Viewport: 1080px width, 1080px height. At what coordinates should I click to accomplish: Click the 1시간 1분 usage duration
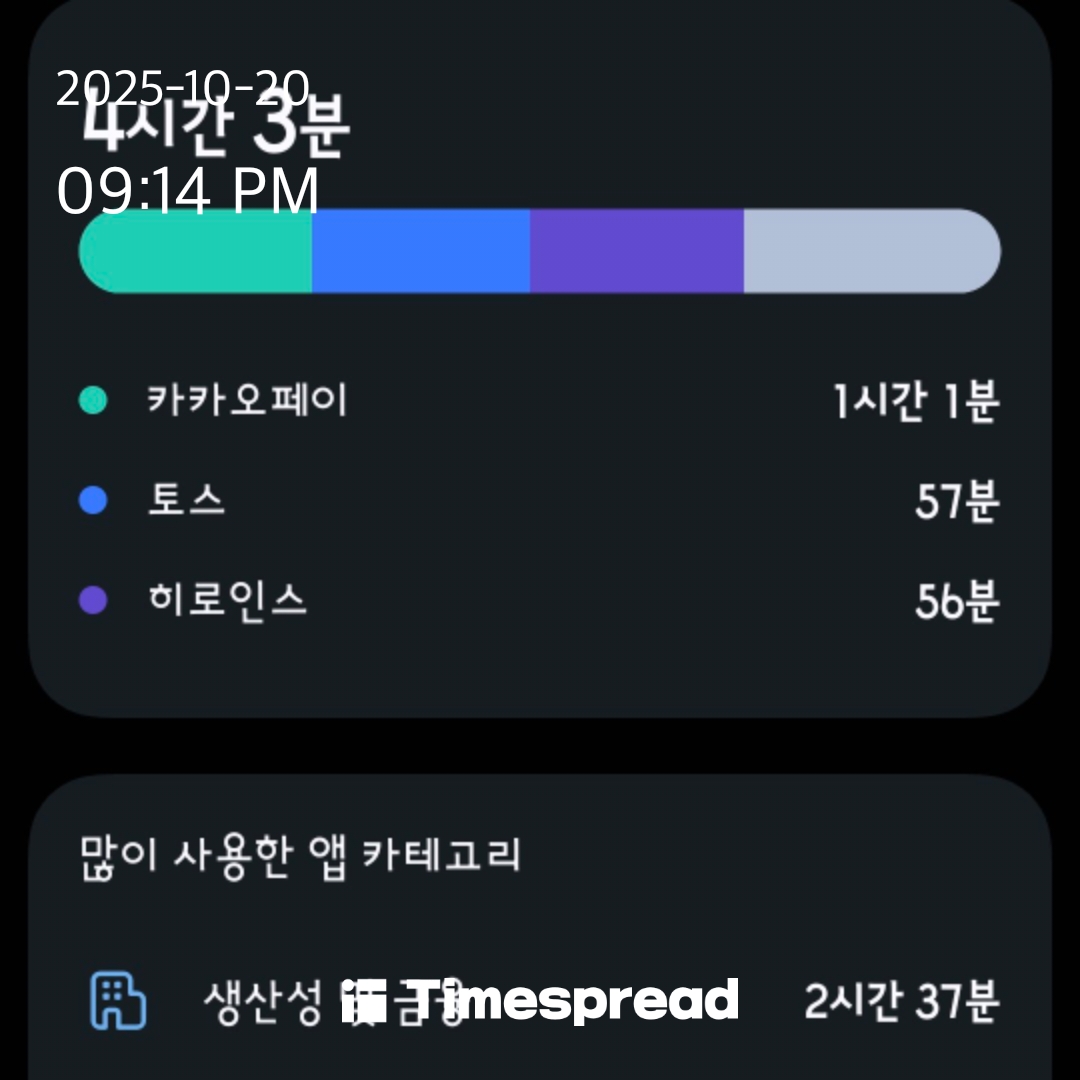click(x=916, y=402)
